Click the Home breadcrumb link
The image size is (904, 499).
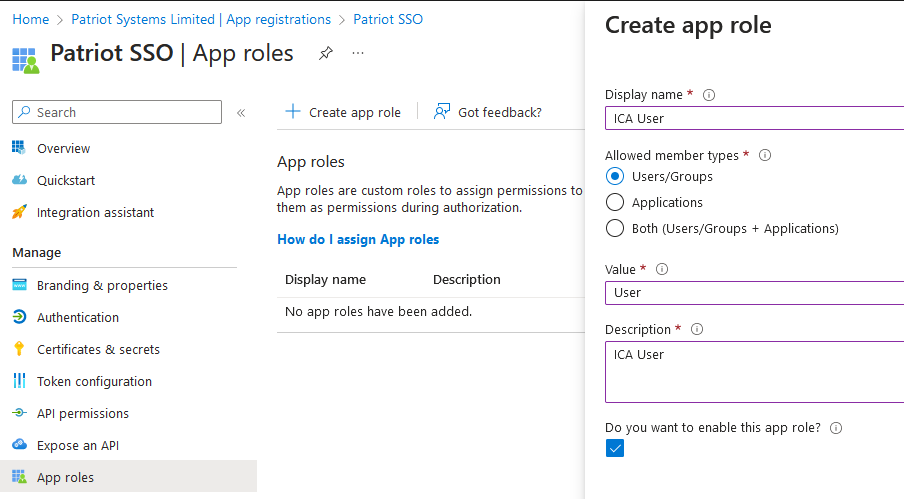31,19
